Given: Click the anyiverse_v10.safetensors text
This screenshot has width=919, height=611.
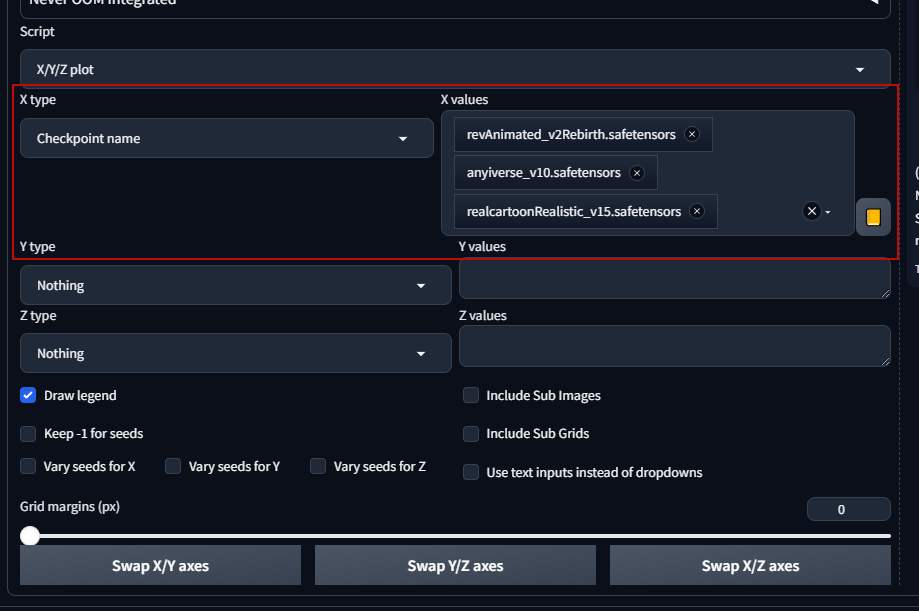Looking at the screenshot, I should coord(543,173).
